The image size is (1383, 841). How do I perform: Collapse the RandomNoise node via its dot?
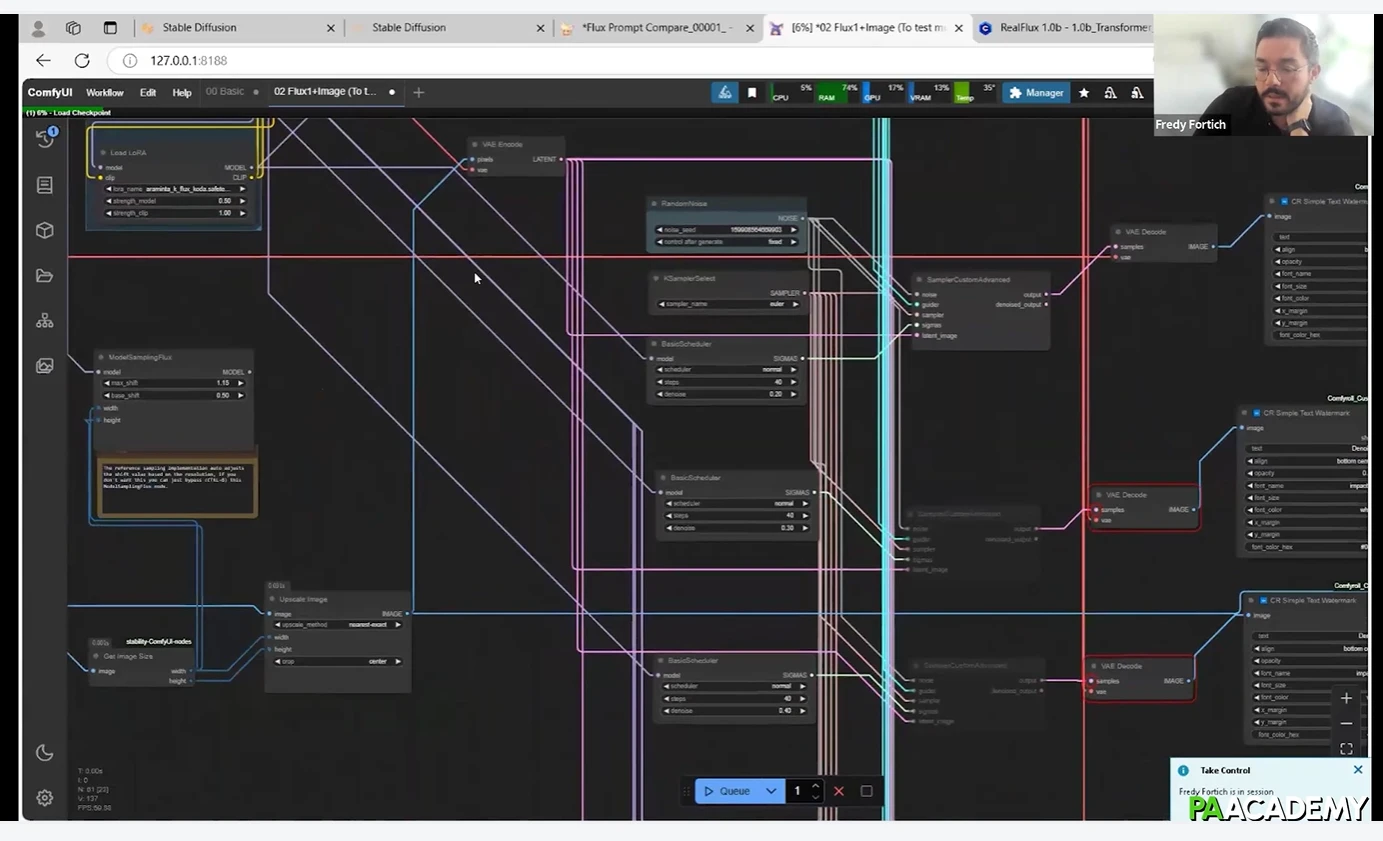(654, 203)
